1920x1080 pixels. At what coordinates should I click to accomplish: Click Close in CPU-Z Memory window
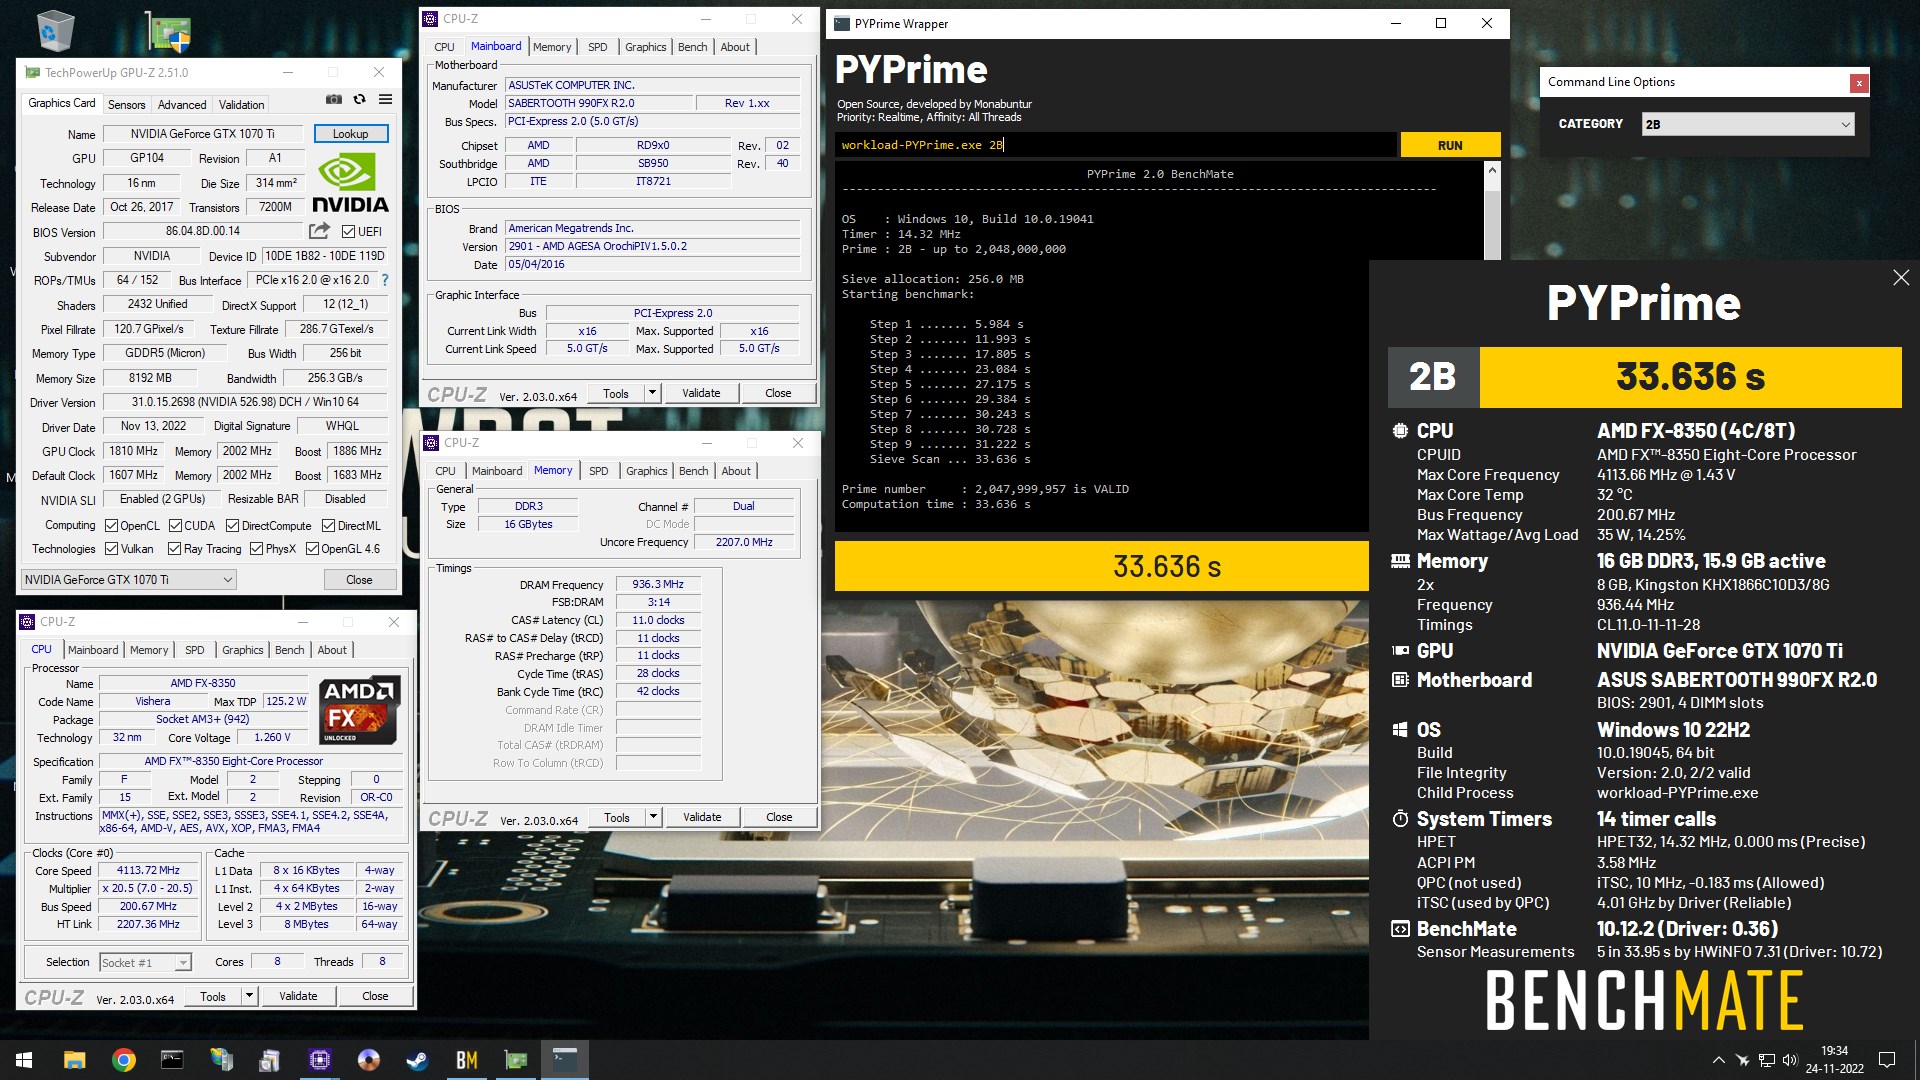(779, 817)
